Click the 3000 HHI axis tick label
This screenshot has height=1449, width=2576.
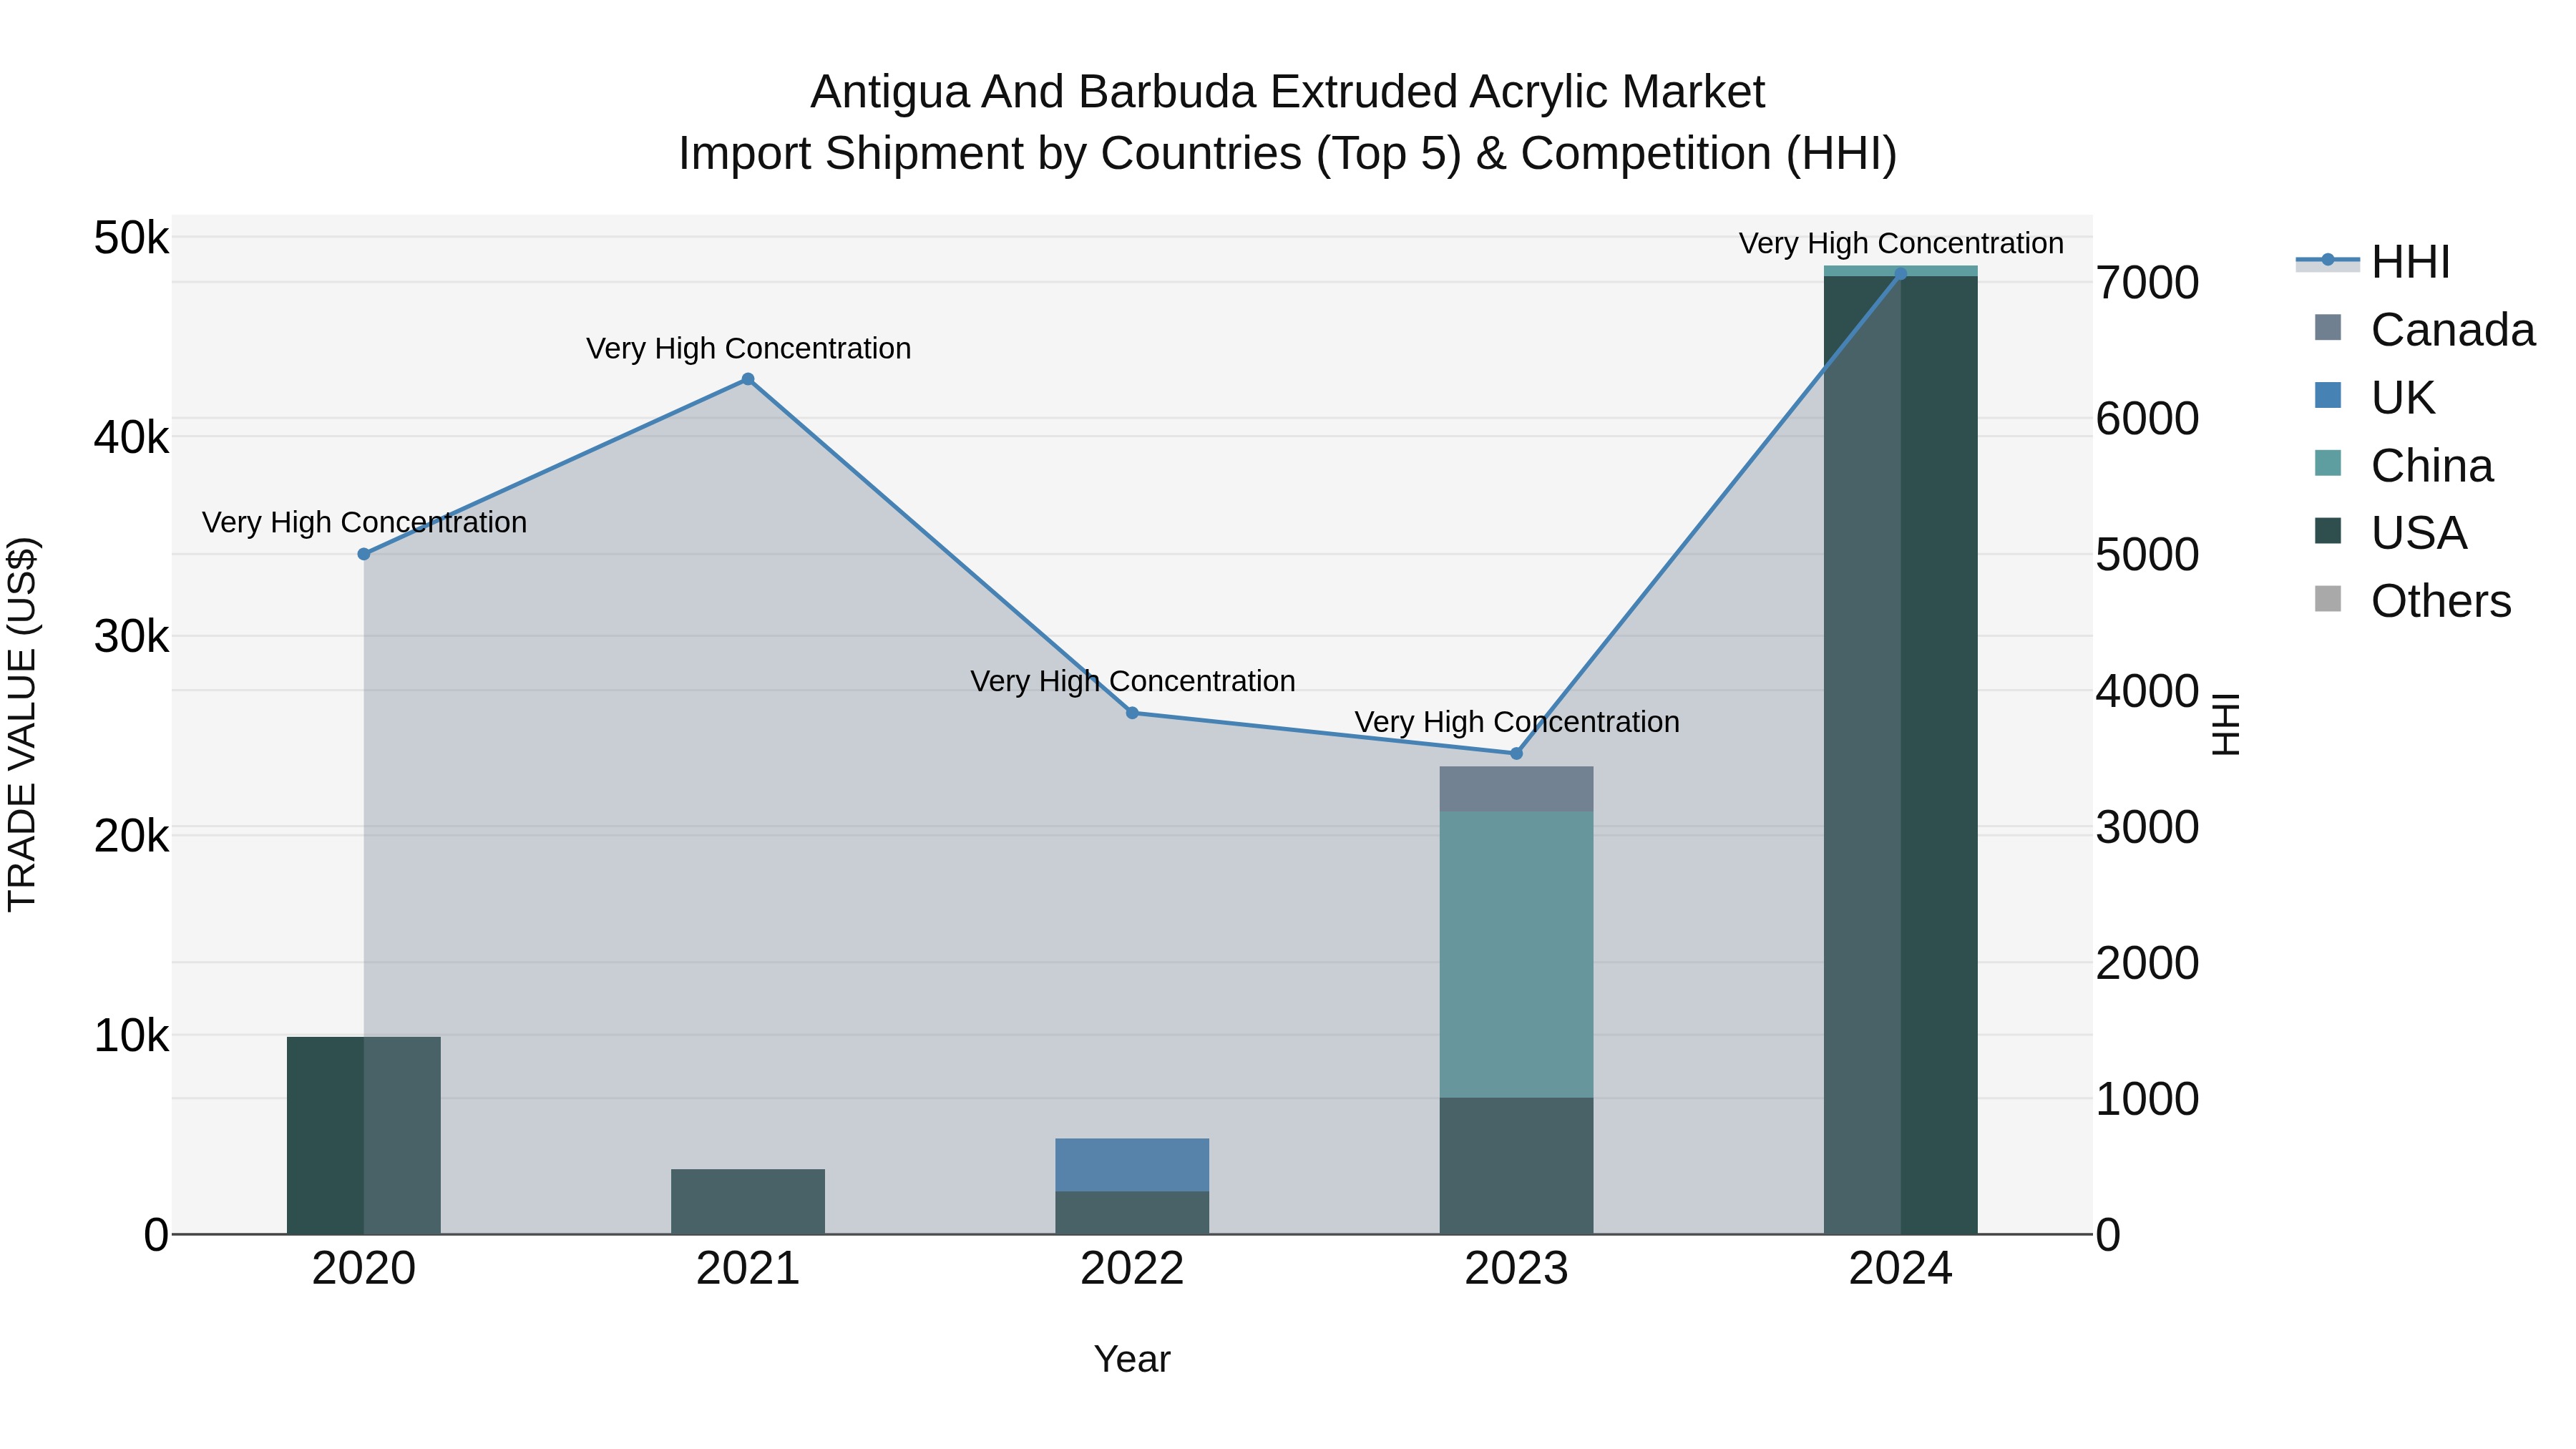pos(2147,827)
